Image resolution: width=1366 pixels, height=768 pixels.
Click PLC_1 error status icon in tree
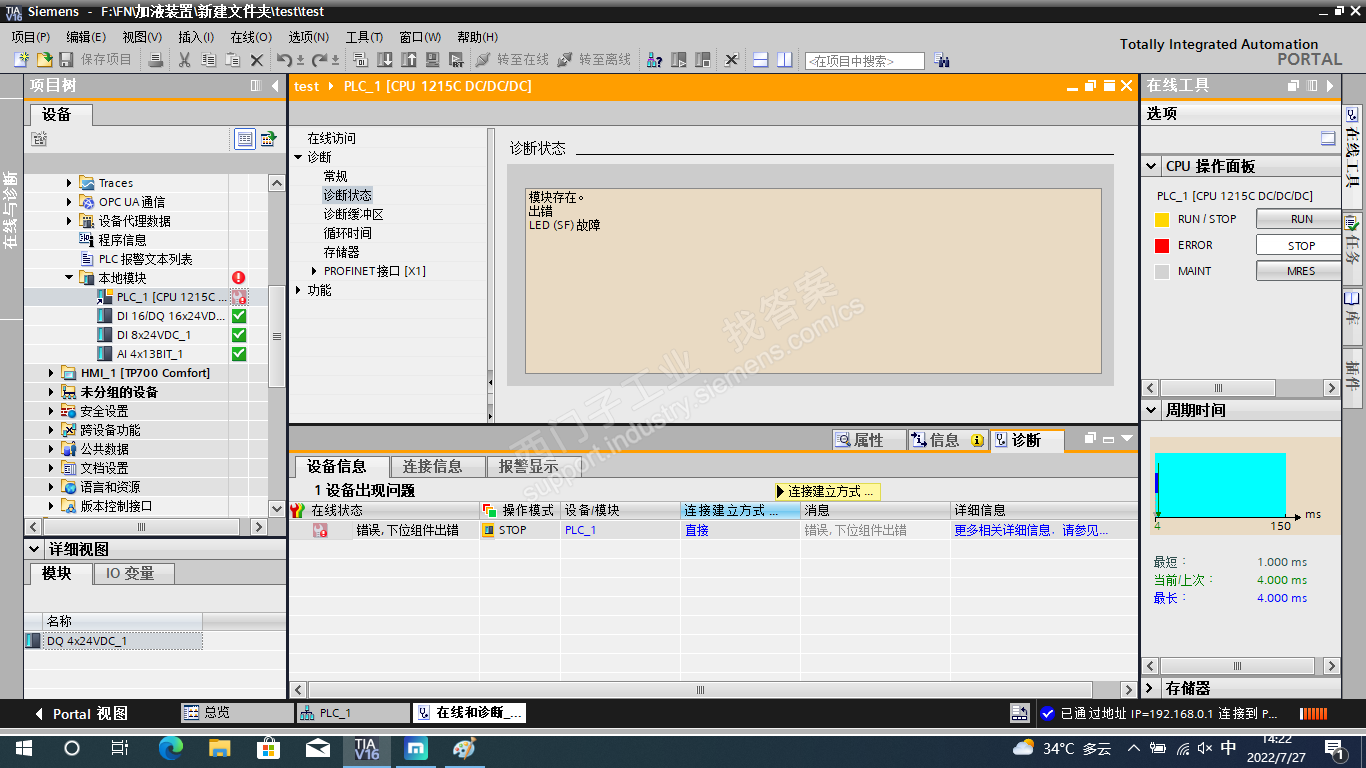[x=239, y=297]
